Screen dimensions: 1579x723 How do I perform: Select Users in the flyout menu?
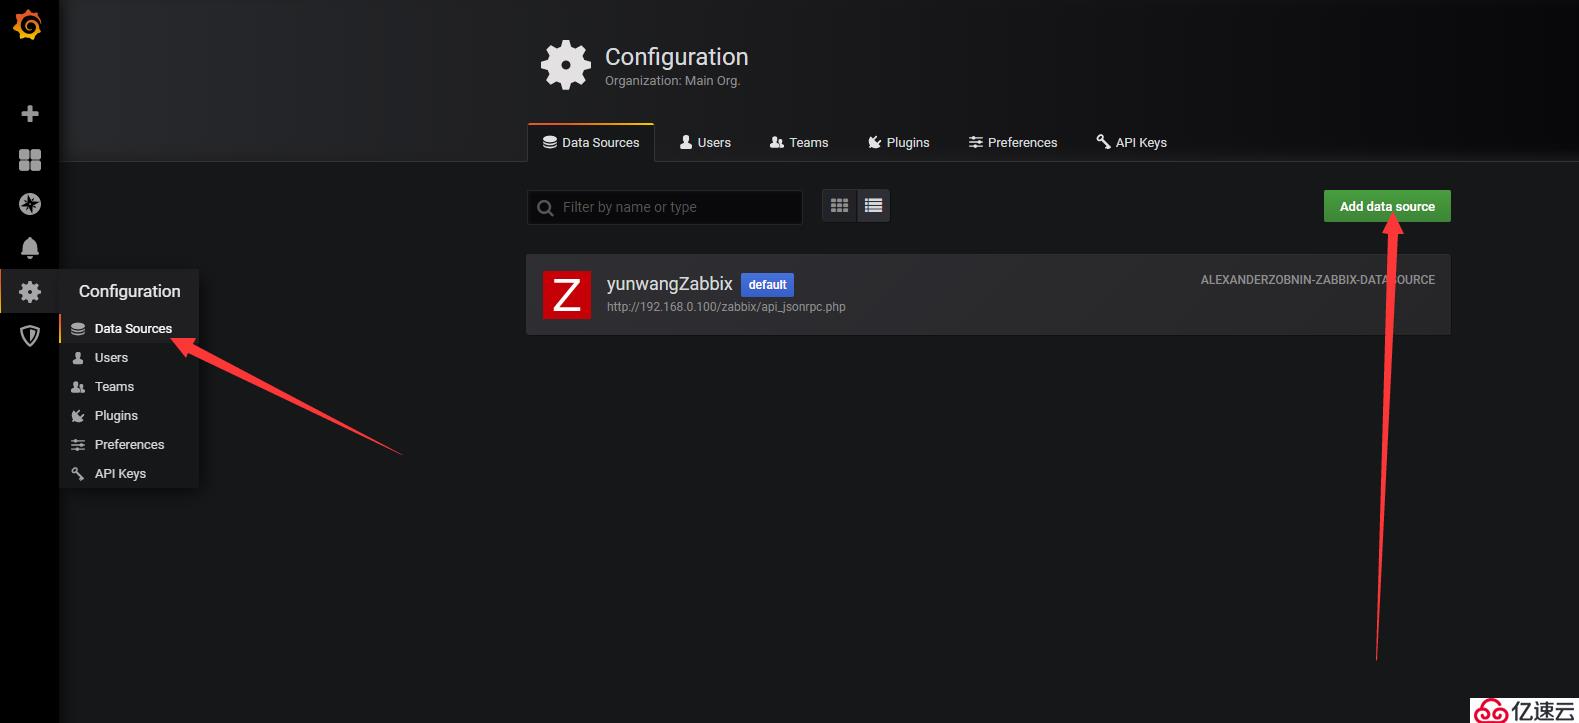pyautogui.click(x=129, y=357)
